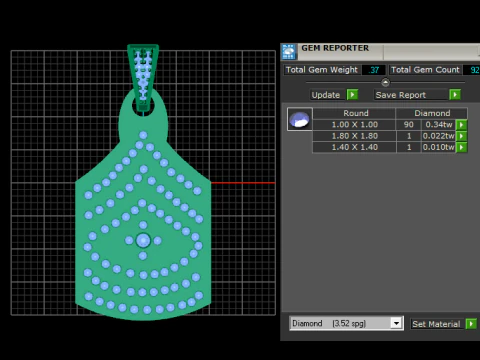Select the round gem thumbnail
480x360 pixels.
click(x=300, y=119)
